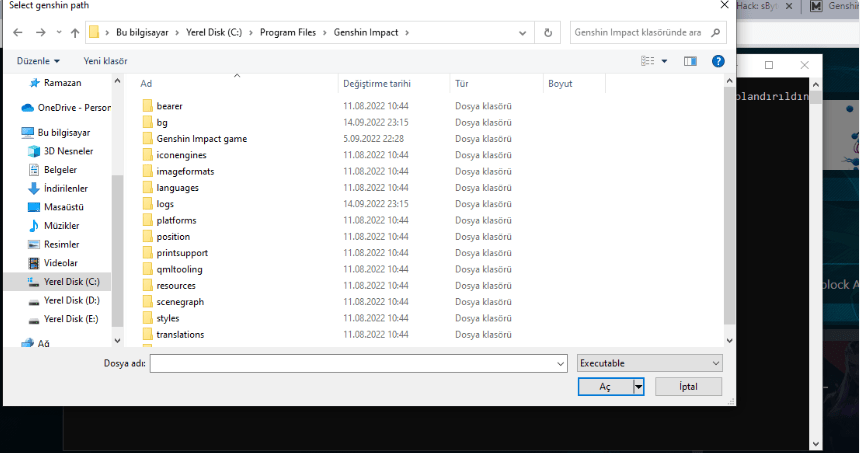Open view options dropdown arrow
Screen dimensions: 860x453
664,61
